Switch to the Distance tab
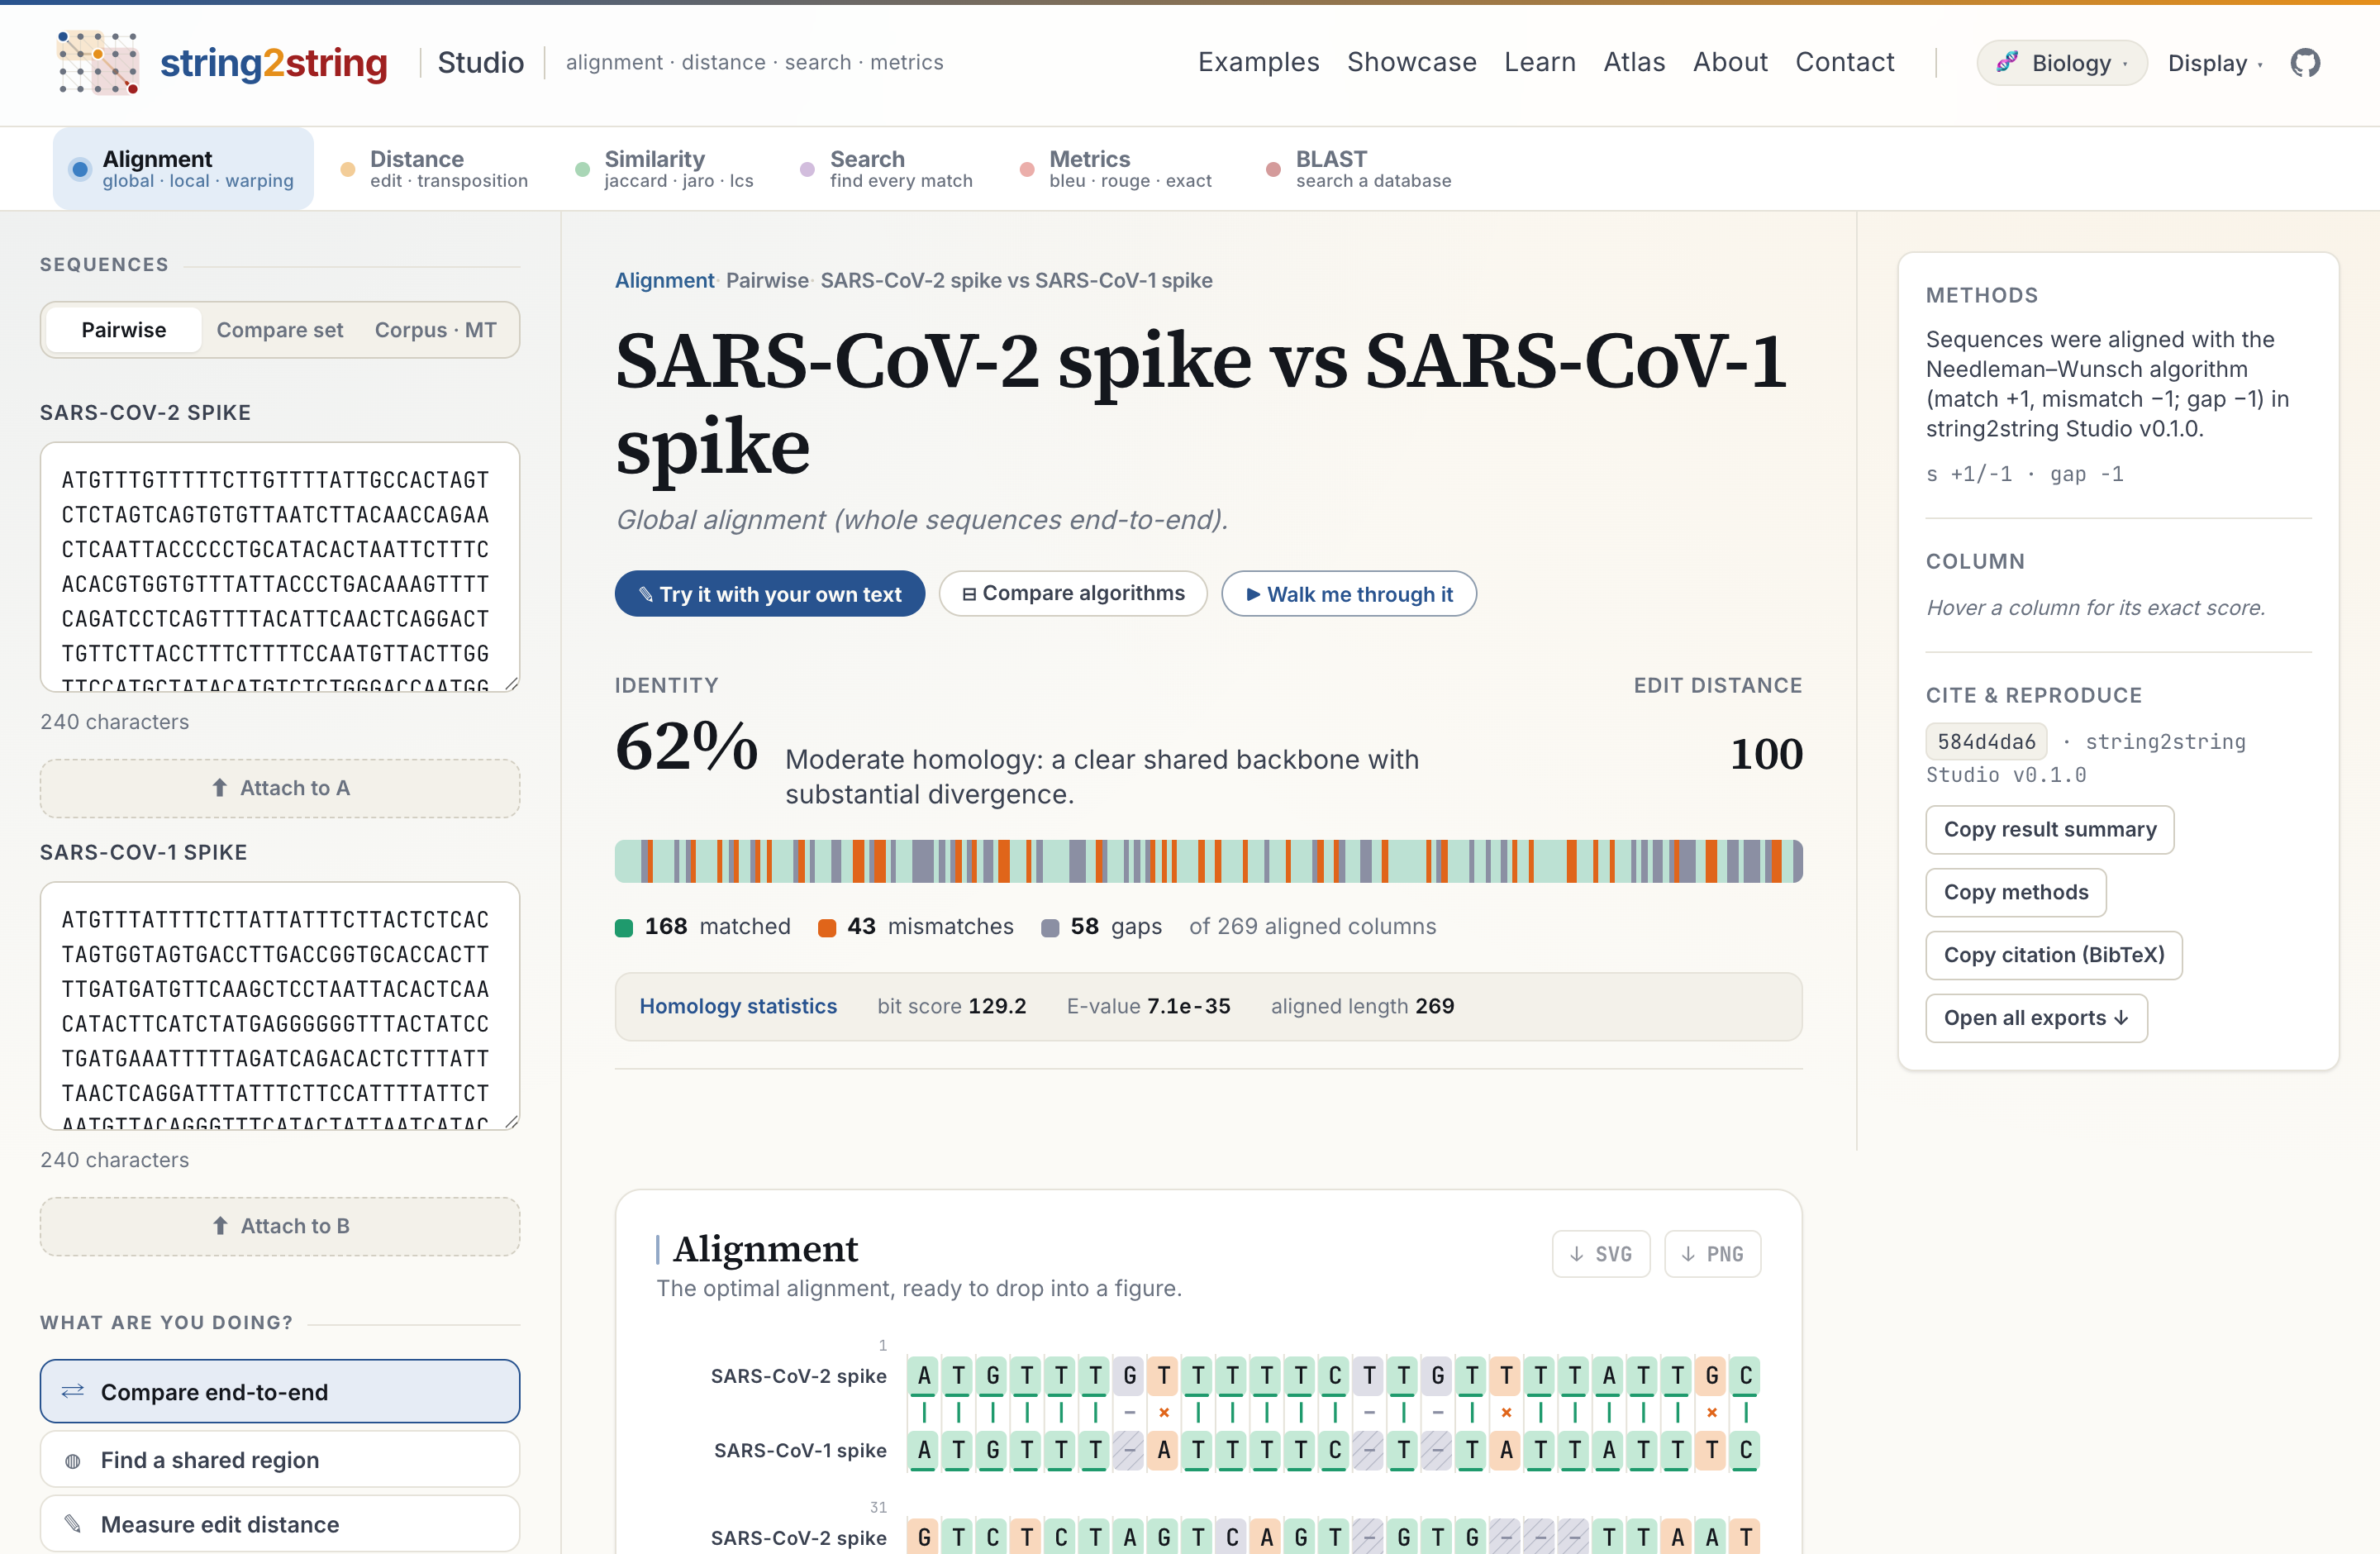This screenshot has height=1554, width=2380. [x=435, y=168]
